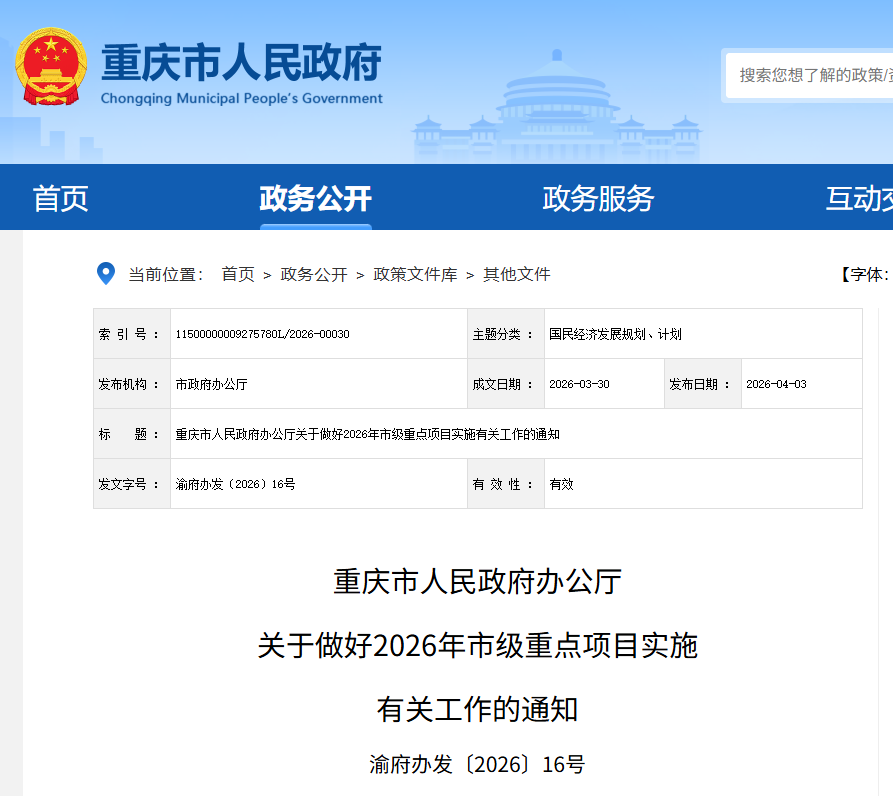Viewport: 893px width, 796px height.
Task: Click the 重庆市人民政府 site title
Action: (241, 64)
